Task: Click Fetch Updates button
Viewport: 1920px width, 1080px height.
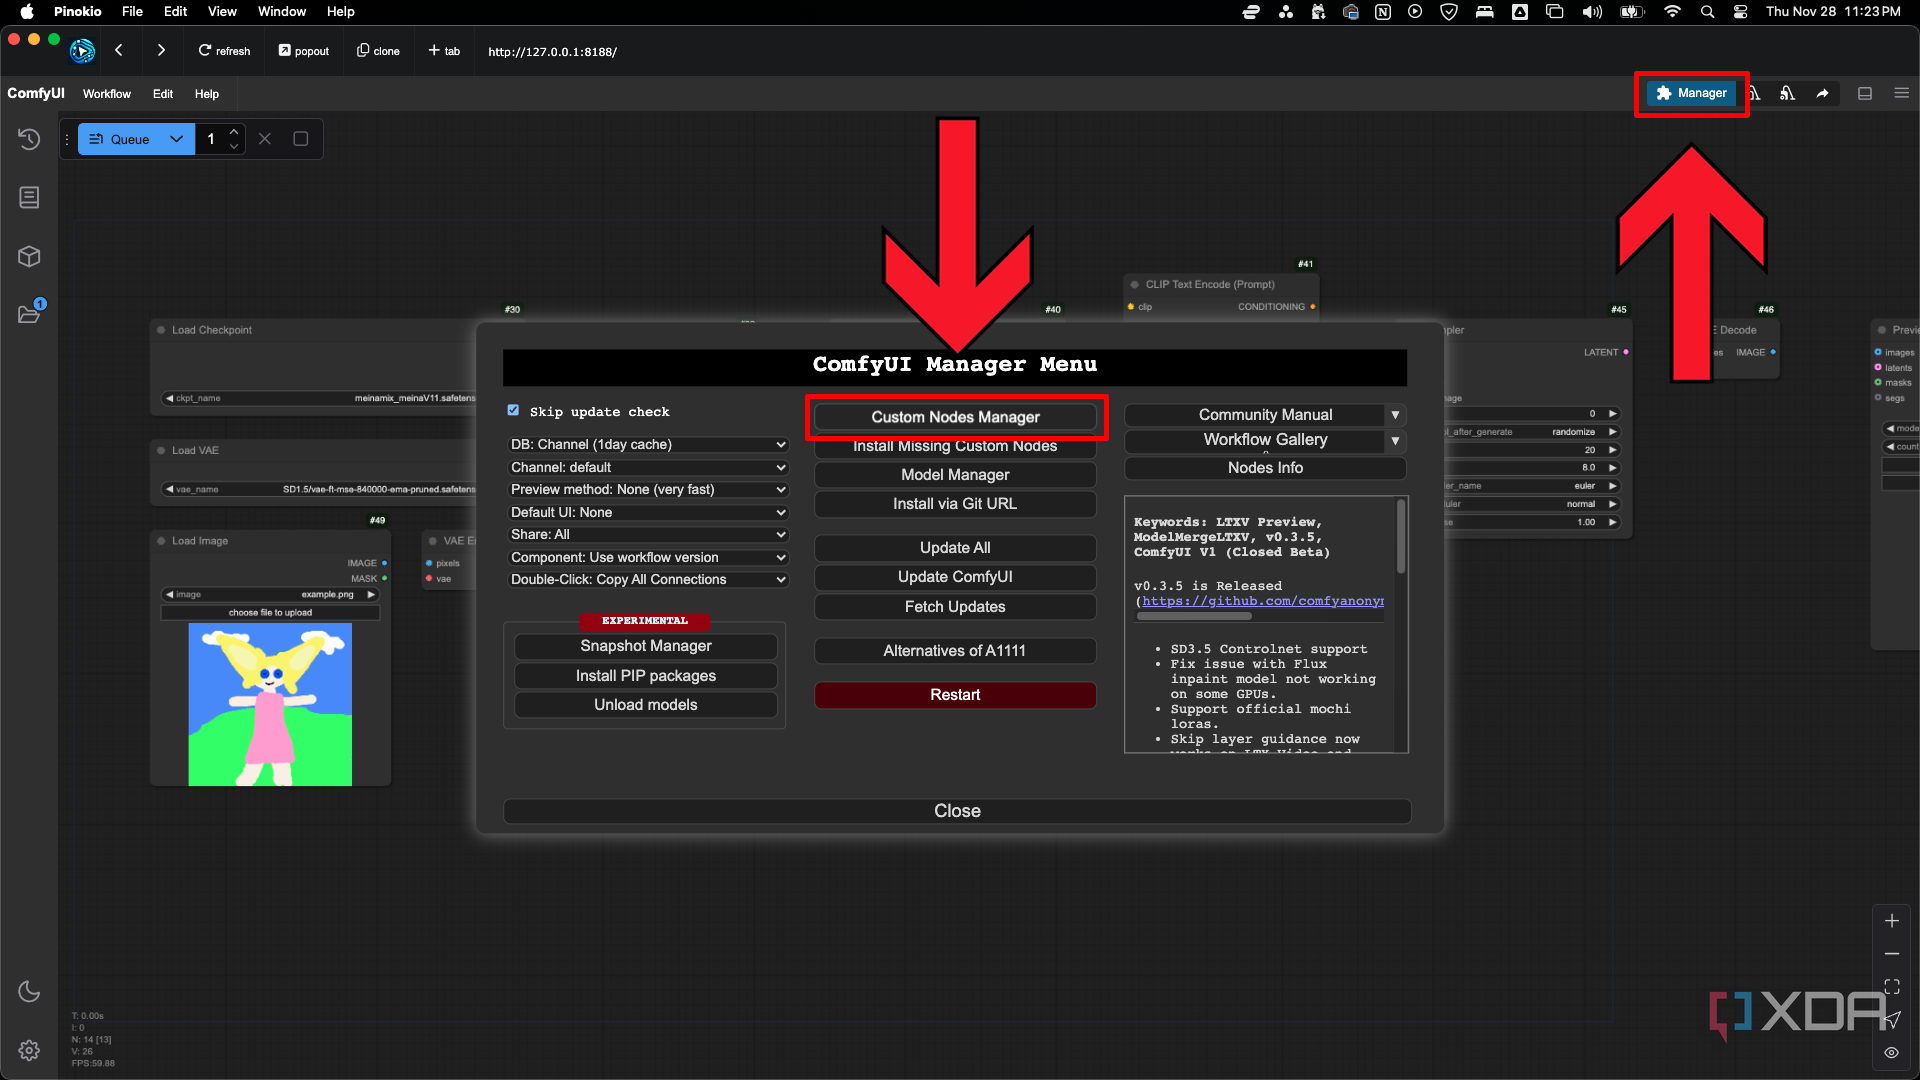Action: (x=955, y=607)
